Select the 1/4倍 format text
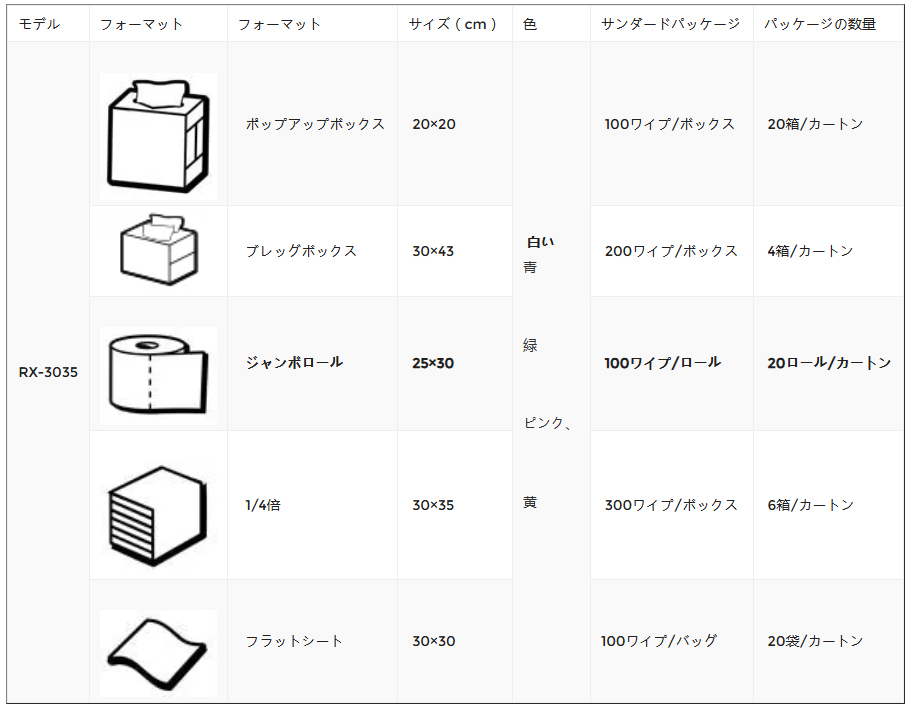The height and width of the screenshot is (709, 911). (x=263, y=505)
